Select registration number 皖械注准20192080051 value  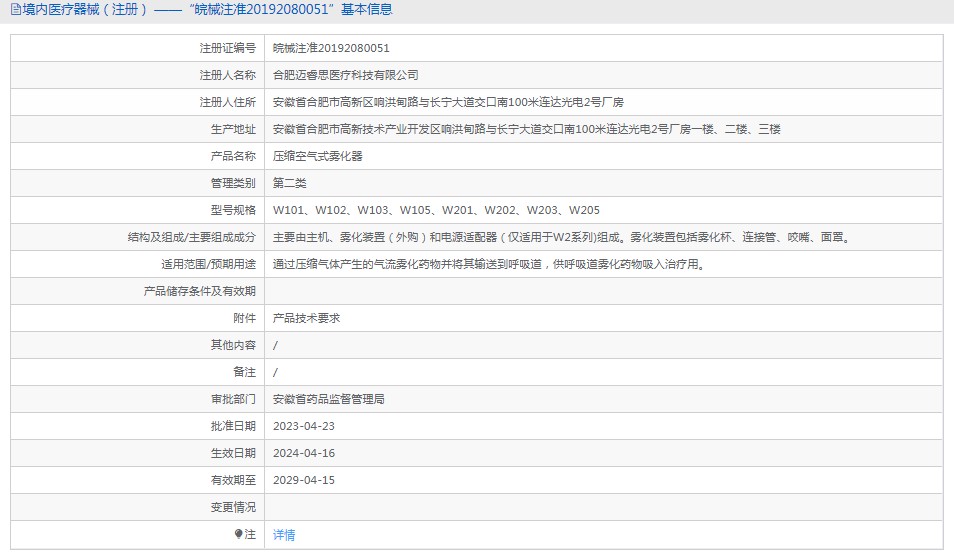(331, 48)
